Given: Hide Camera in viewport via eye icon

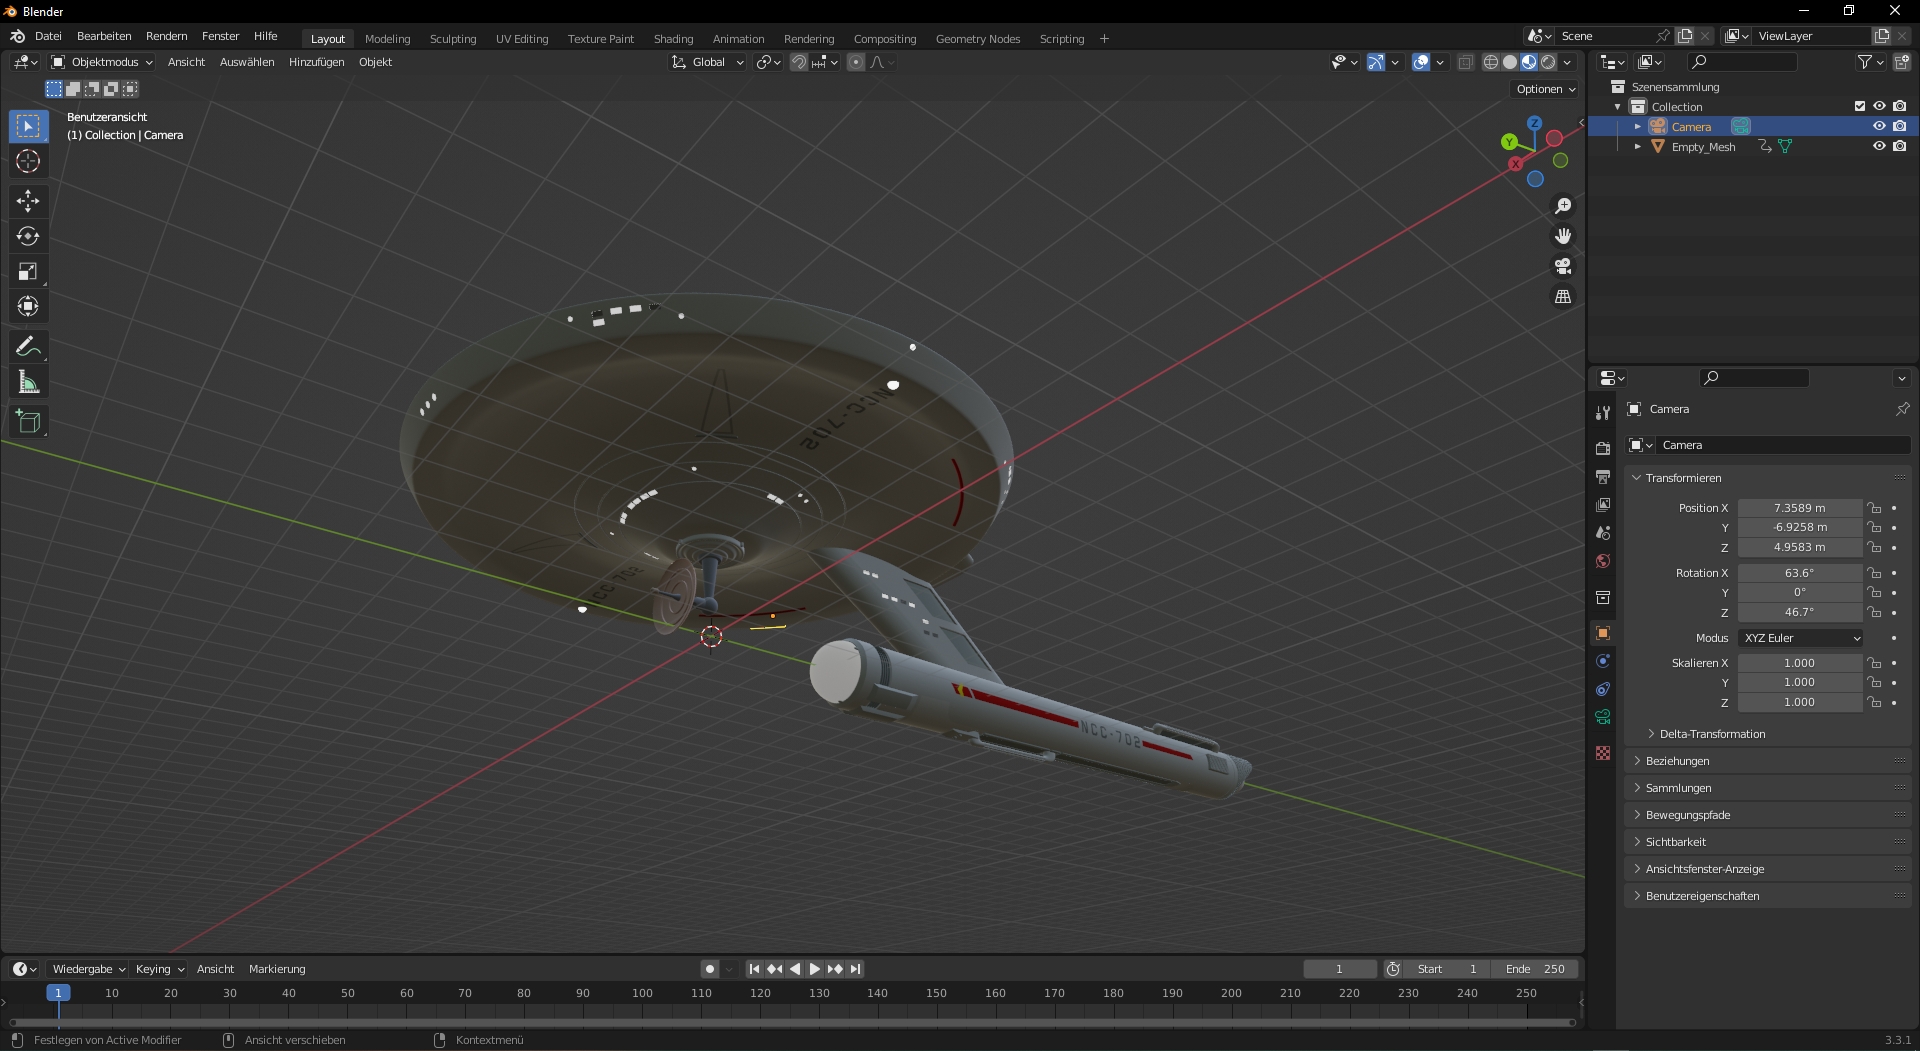Looking at the screenshot, I should click(x=1879, y=126).
